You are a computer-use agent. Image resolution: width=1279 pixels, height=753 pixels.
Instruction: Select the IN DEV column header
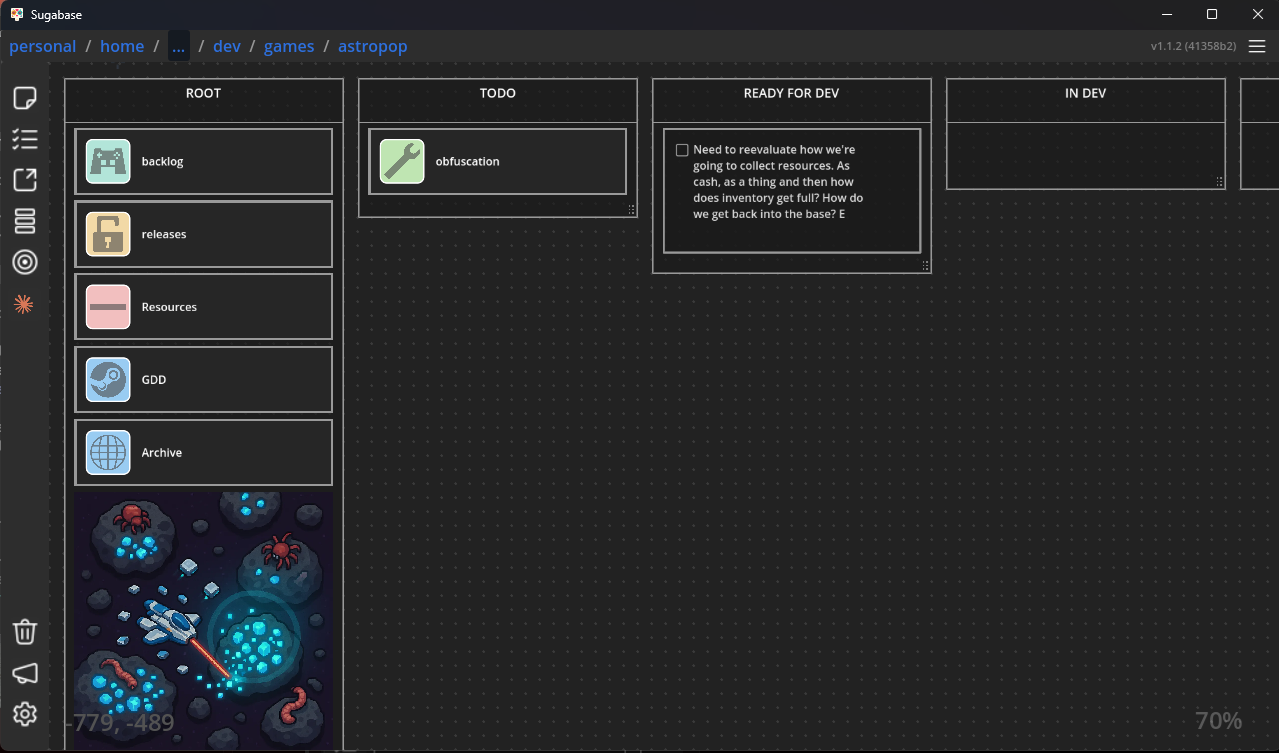(1086, 93)
